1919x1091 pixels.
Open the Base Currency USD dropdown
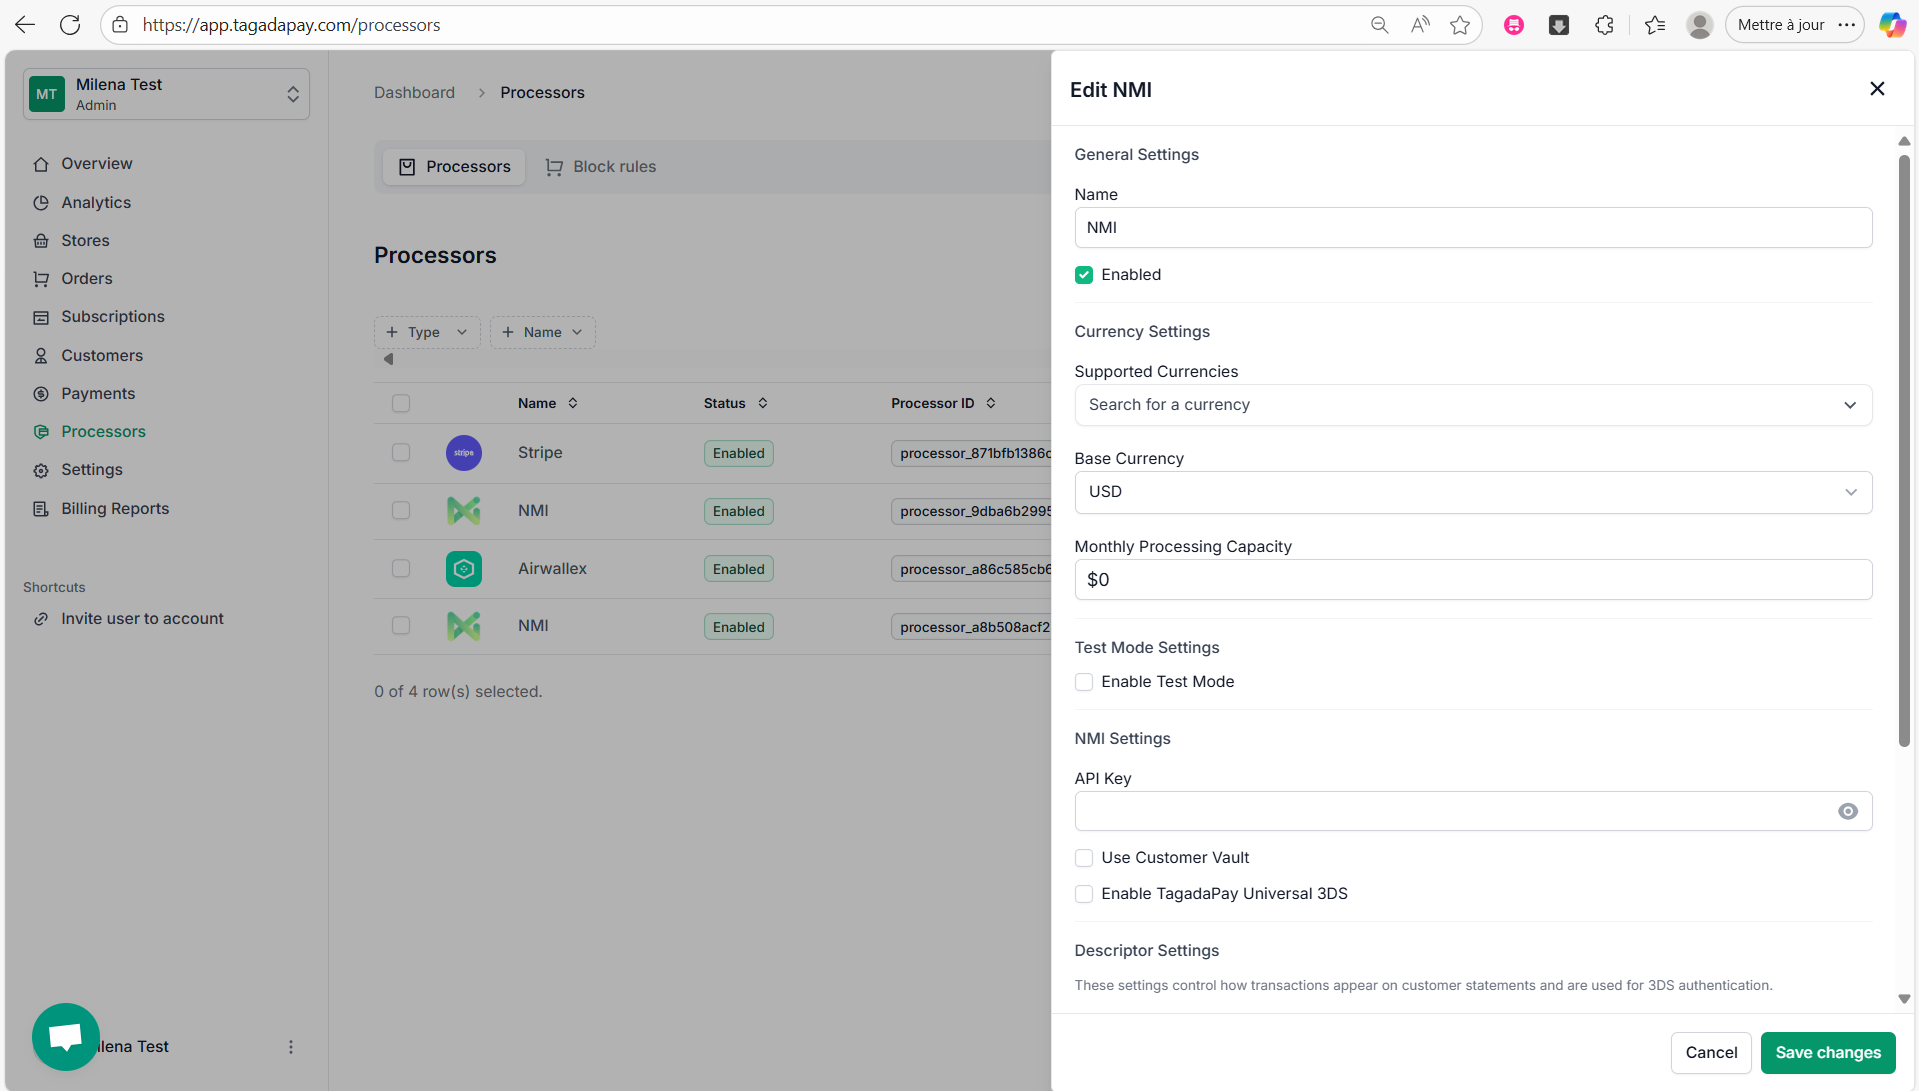click(1473, 492)
